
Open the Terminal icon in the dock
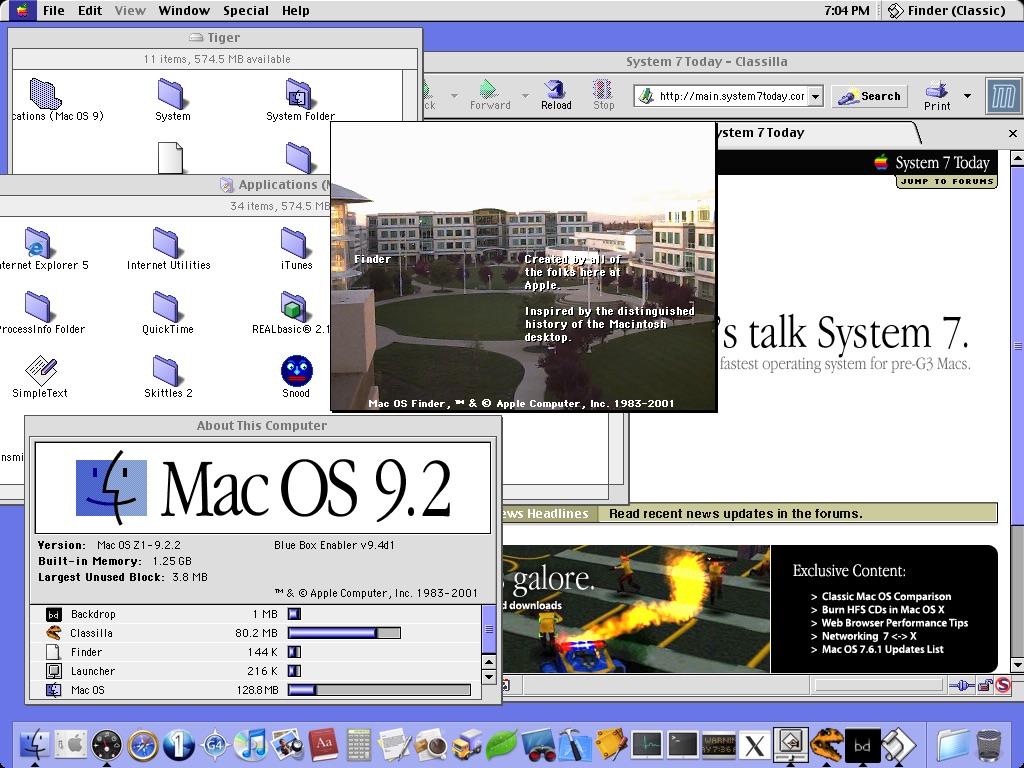(682, 744)
